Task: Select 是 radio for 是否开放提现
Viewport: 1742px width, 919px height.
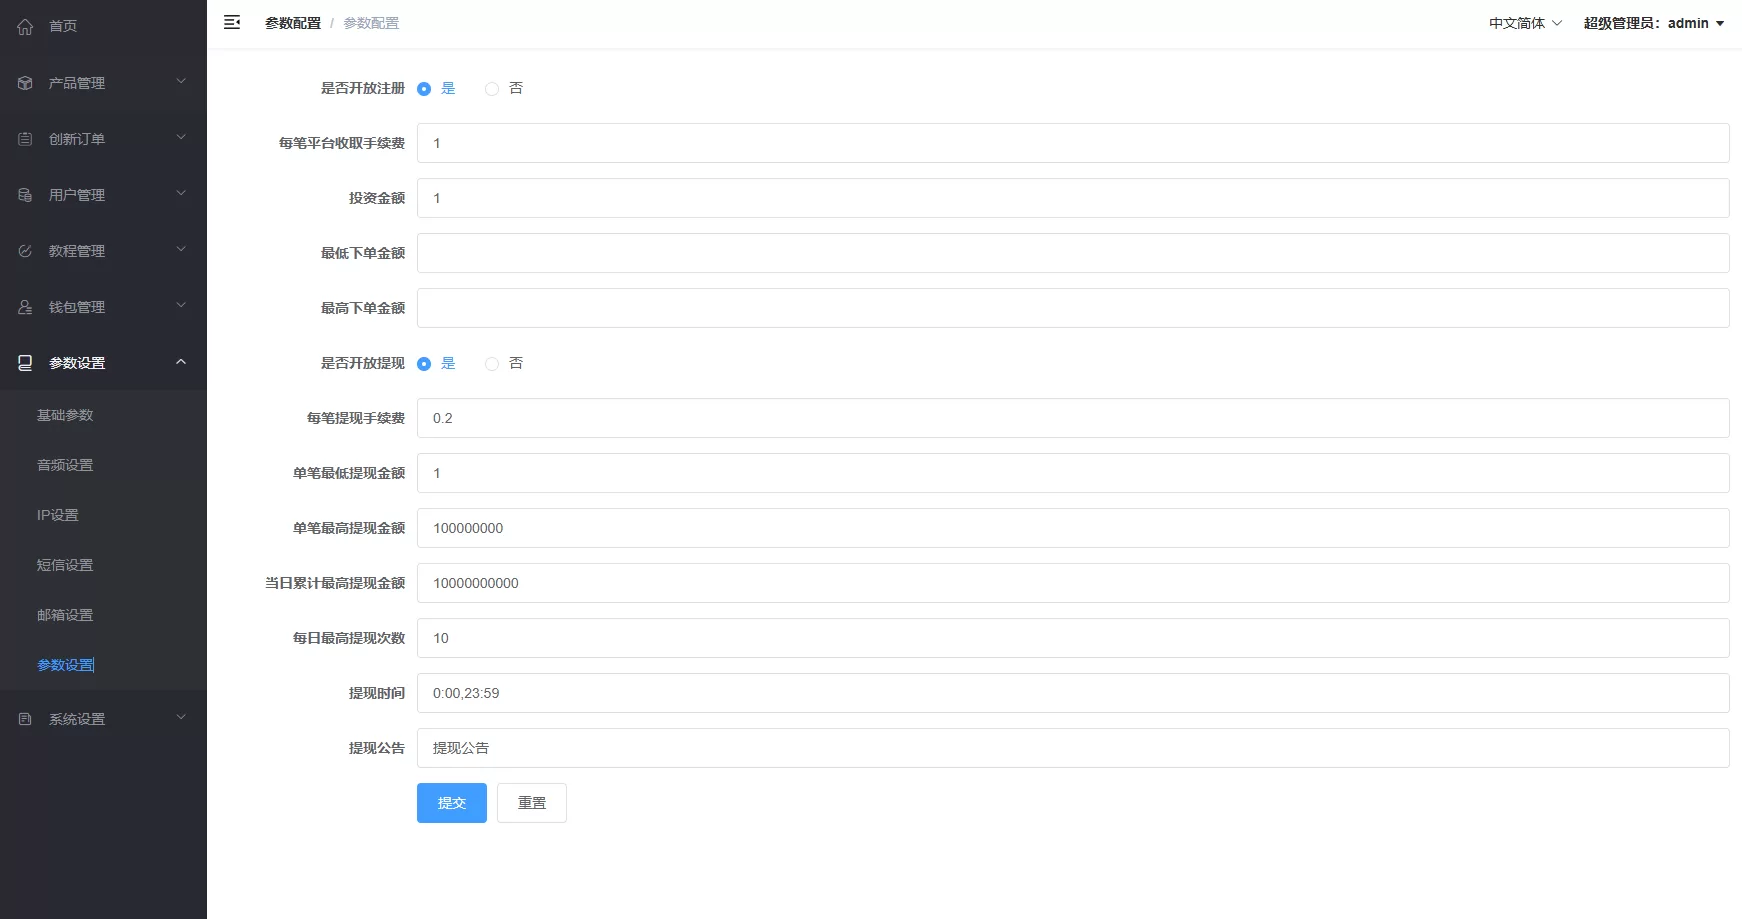Action: 424,364
